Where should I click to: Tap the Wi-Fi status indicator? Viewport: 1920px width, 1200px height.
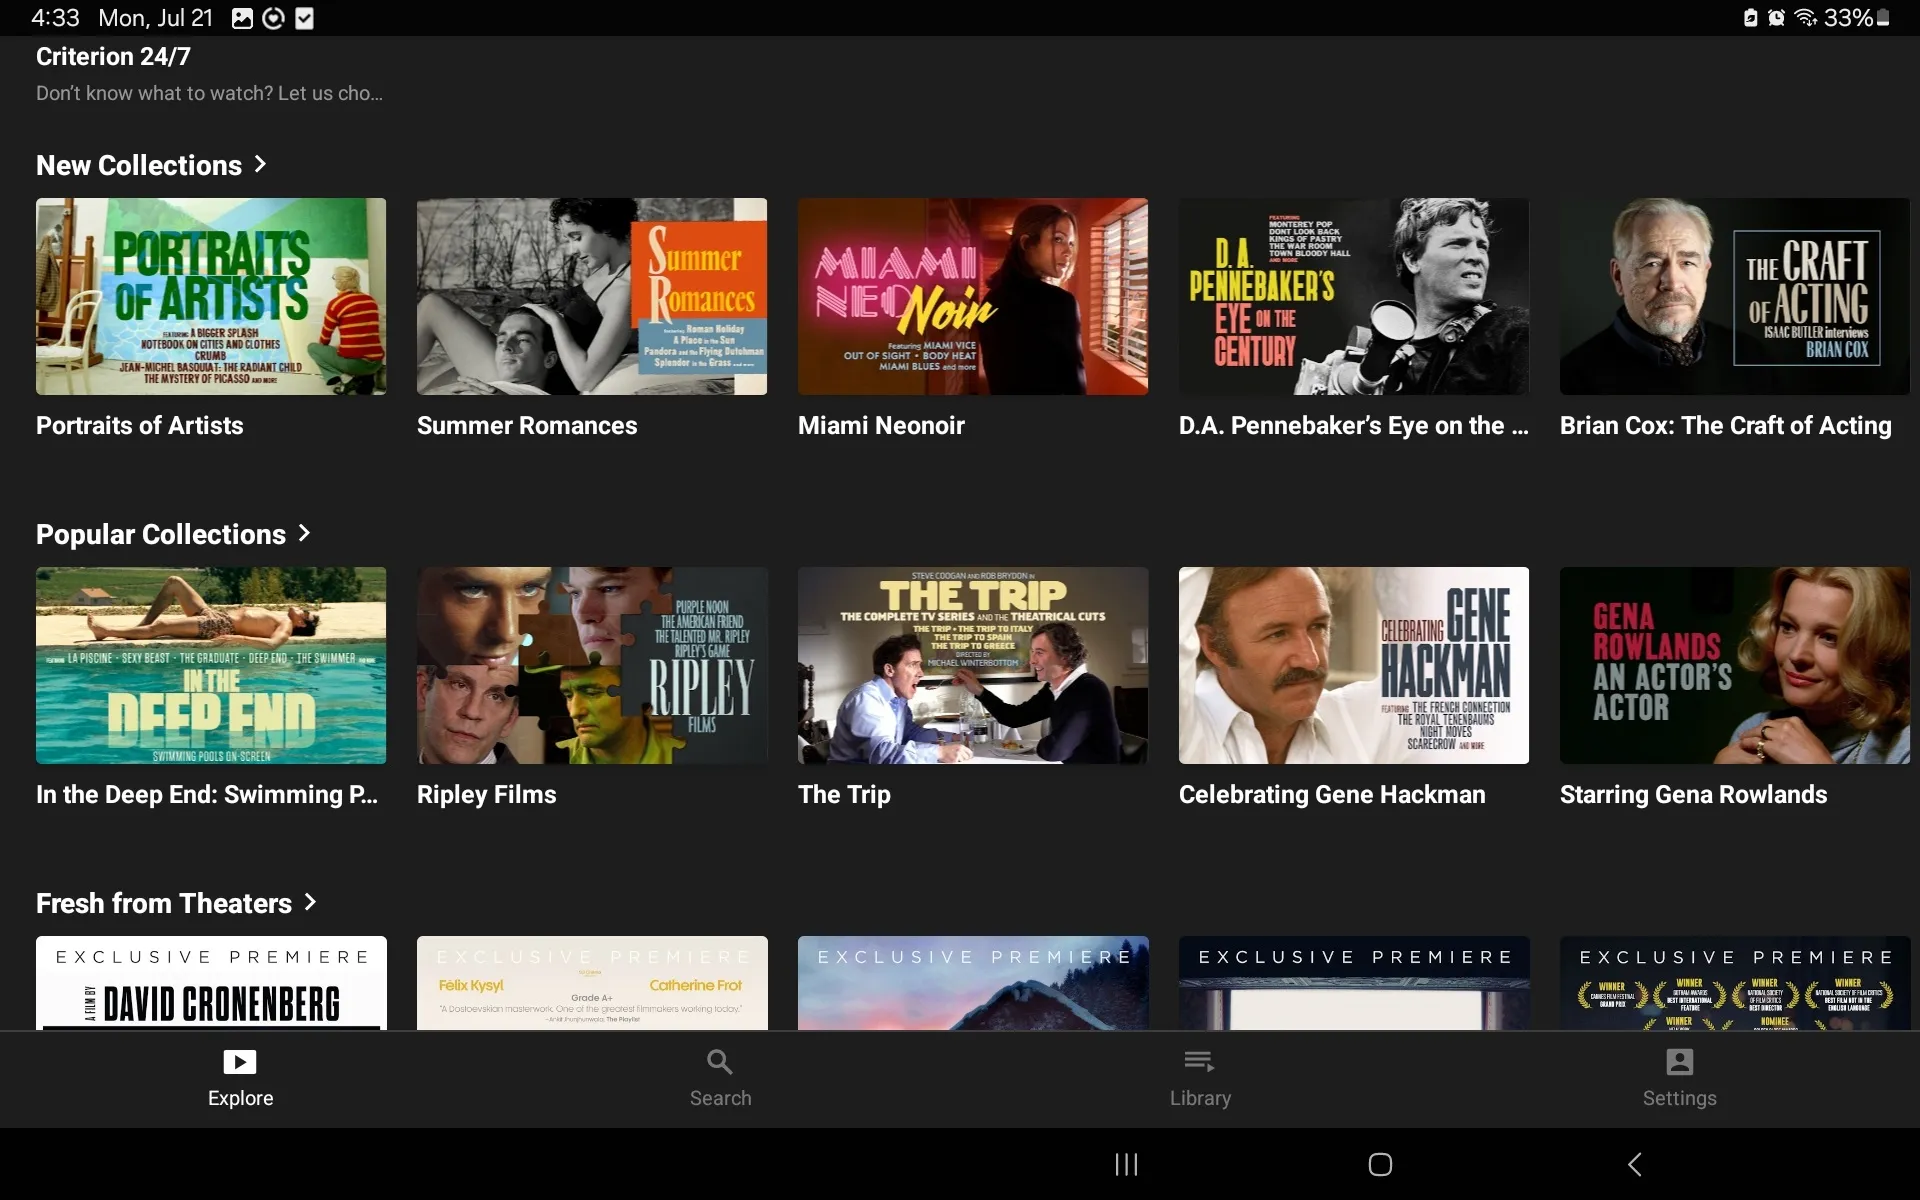tap(1804, 17)
